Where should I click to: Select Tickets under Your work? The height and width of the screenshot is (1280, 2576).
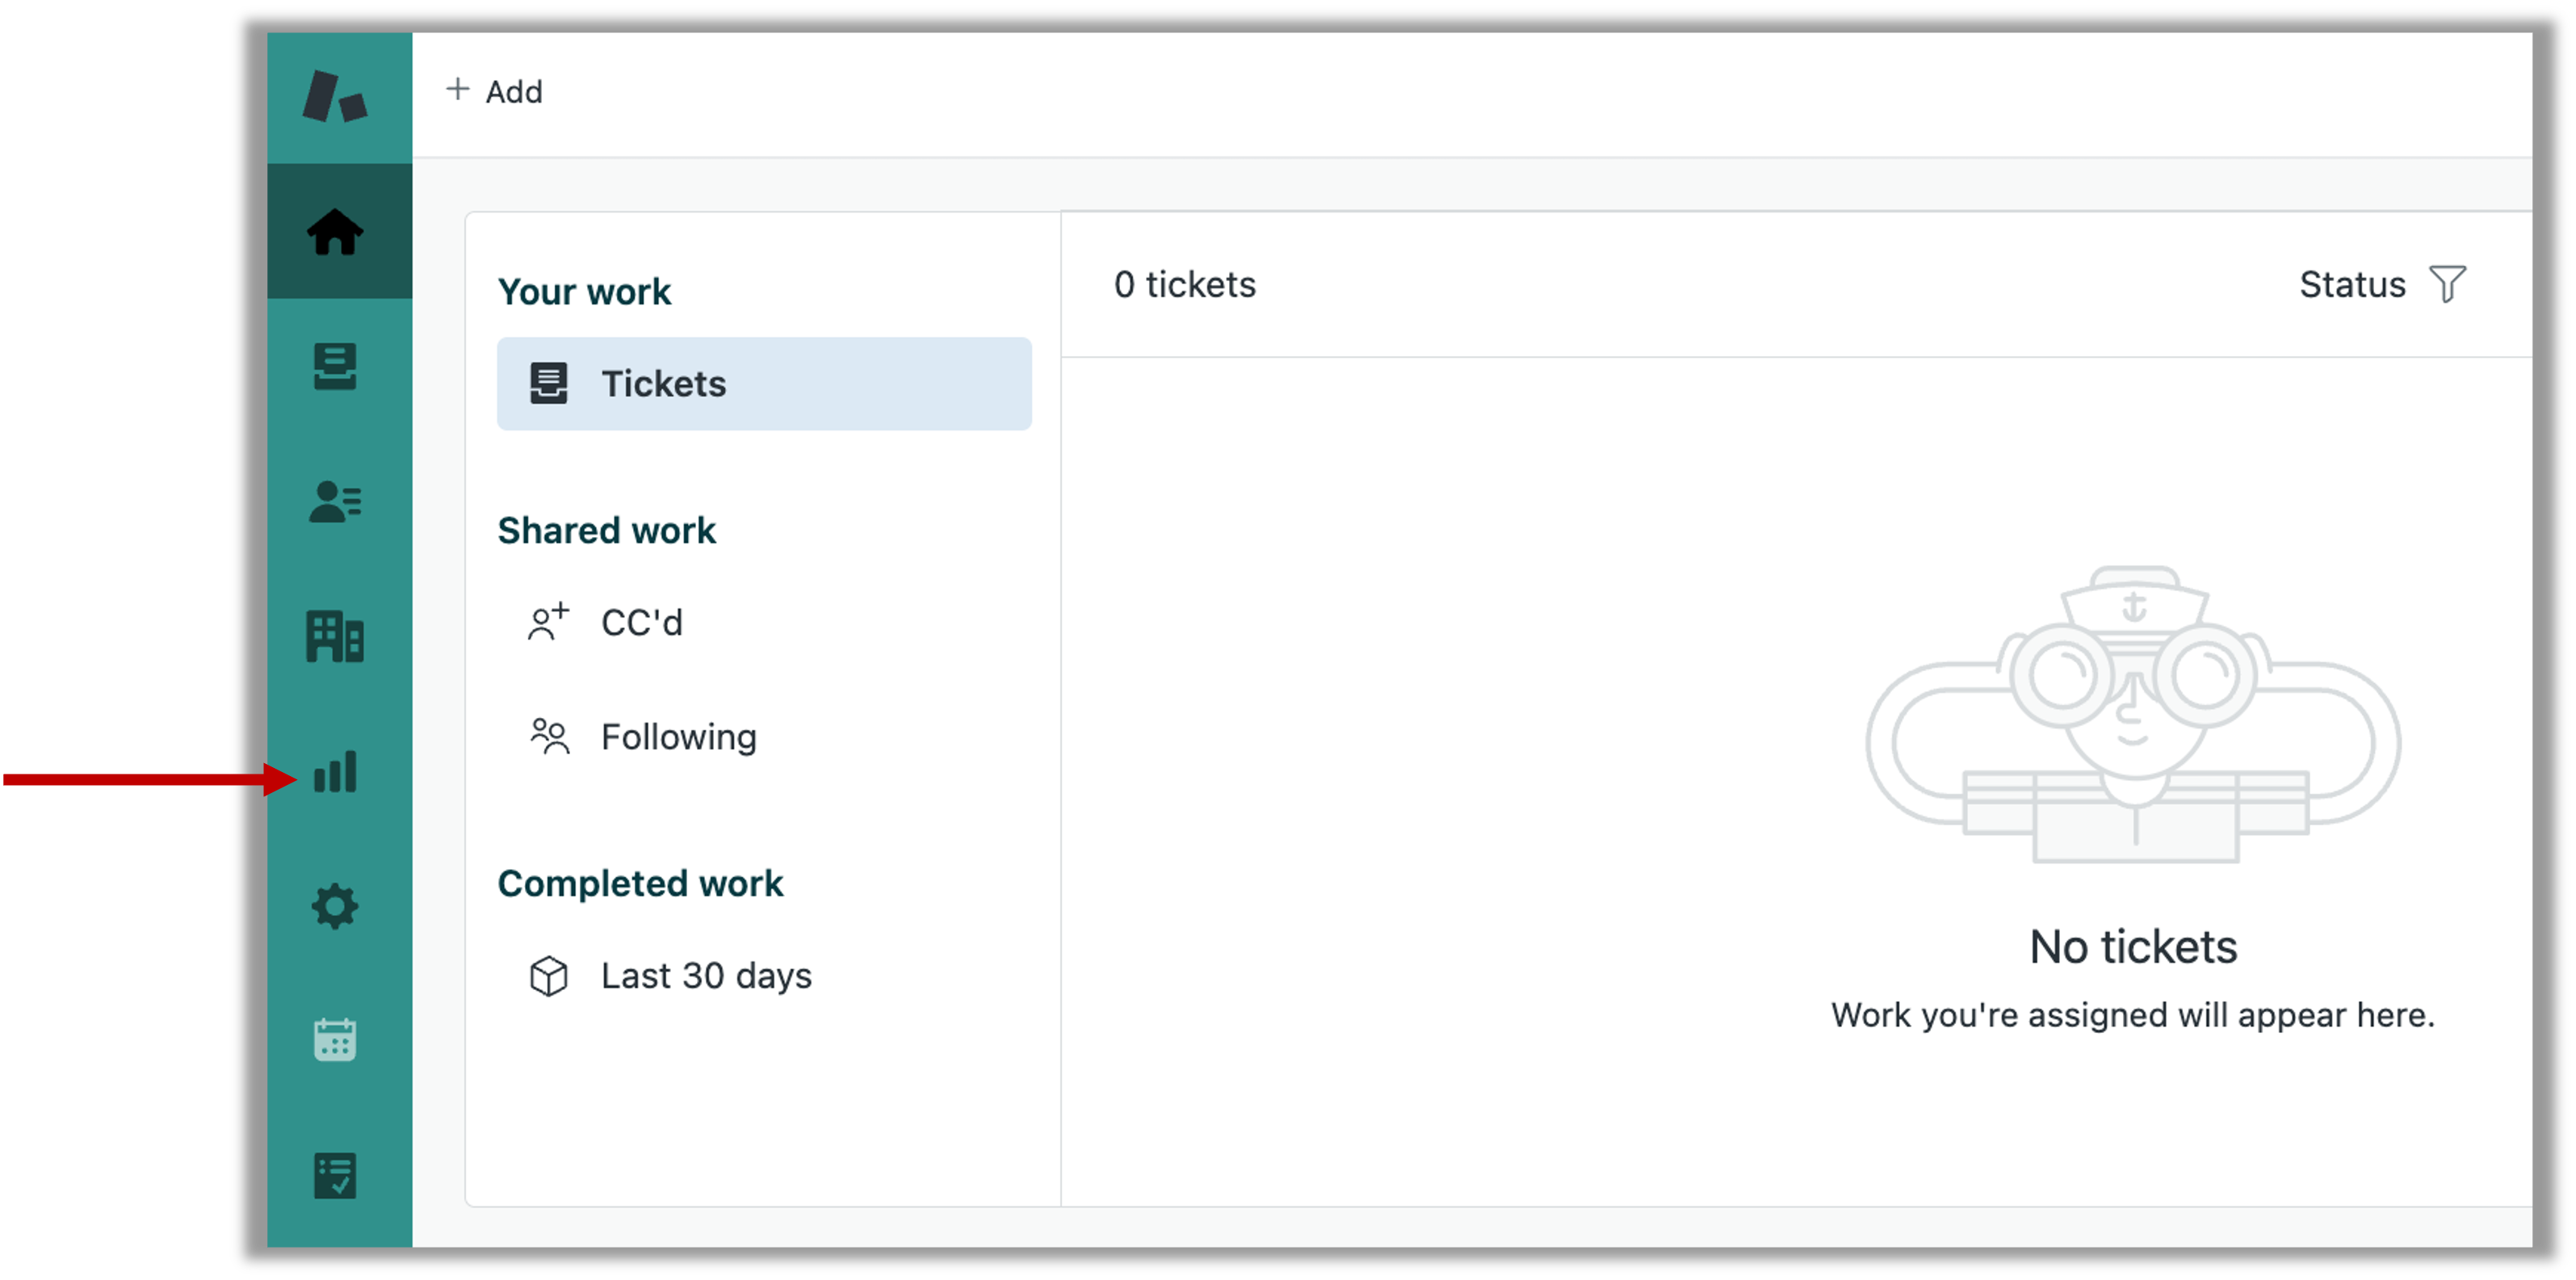(x=764, y=384)
